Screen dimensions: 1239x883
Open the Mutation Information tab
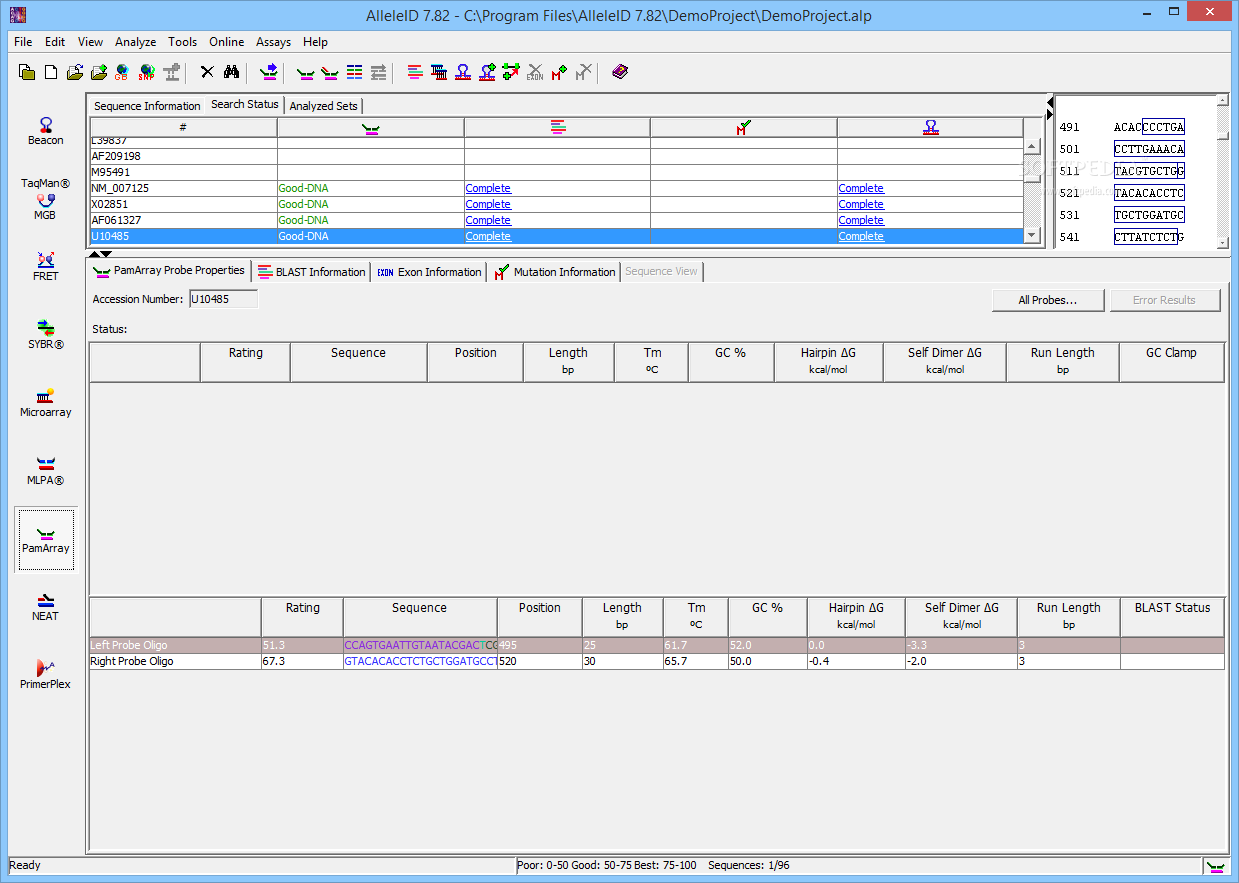[554, 272]
